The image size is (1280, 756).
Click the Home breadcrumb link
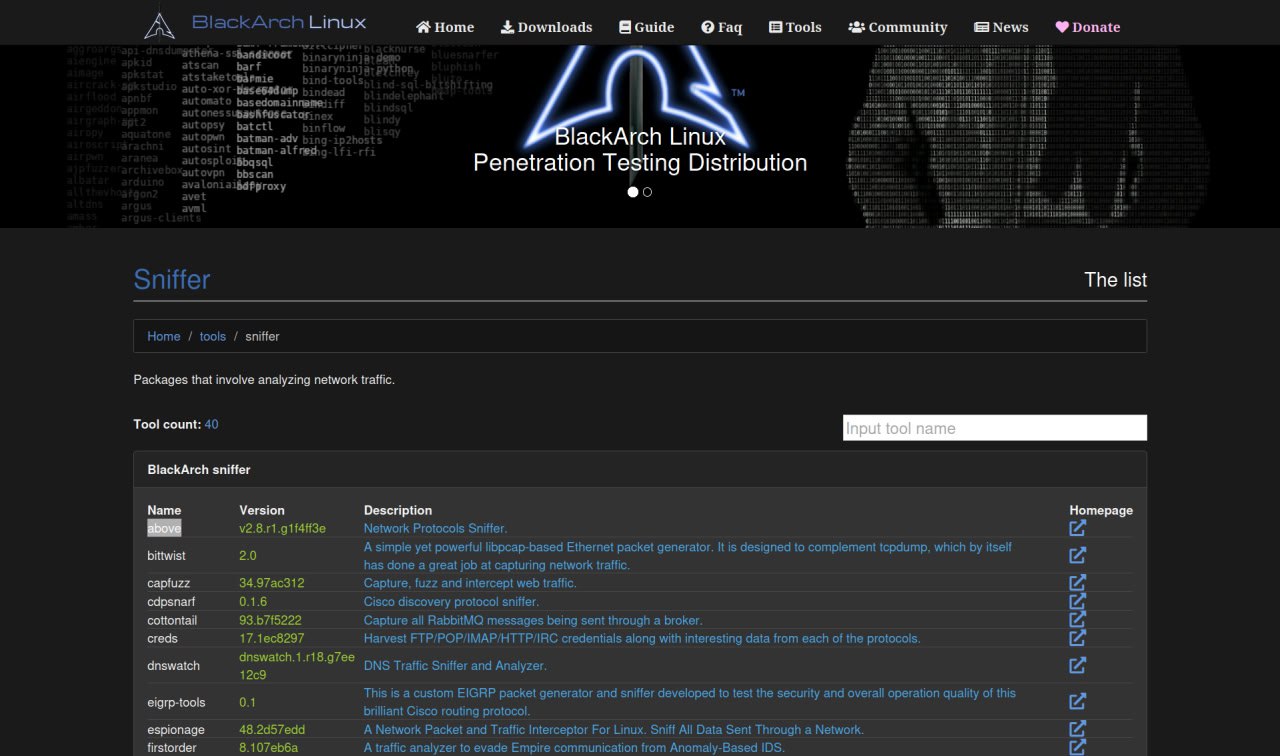pyautogui.click(x=164, y=336)
